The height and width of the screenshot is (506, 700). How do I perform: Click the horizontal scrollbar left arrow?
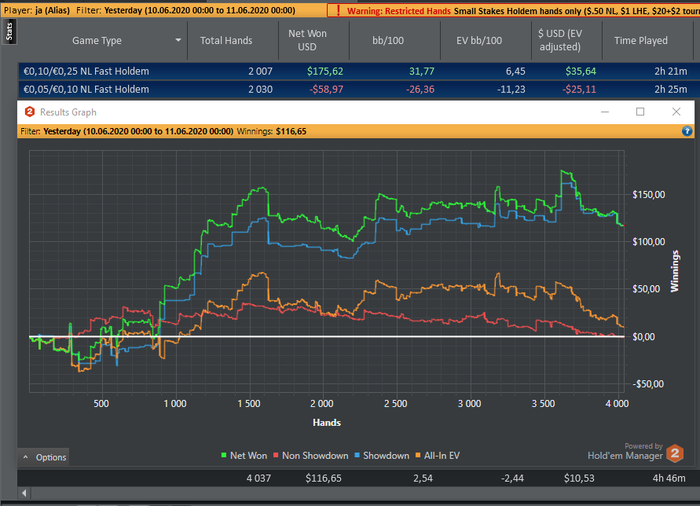(24, 493)
